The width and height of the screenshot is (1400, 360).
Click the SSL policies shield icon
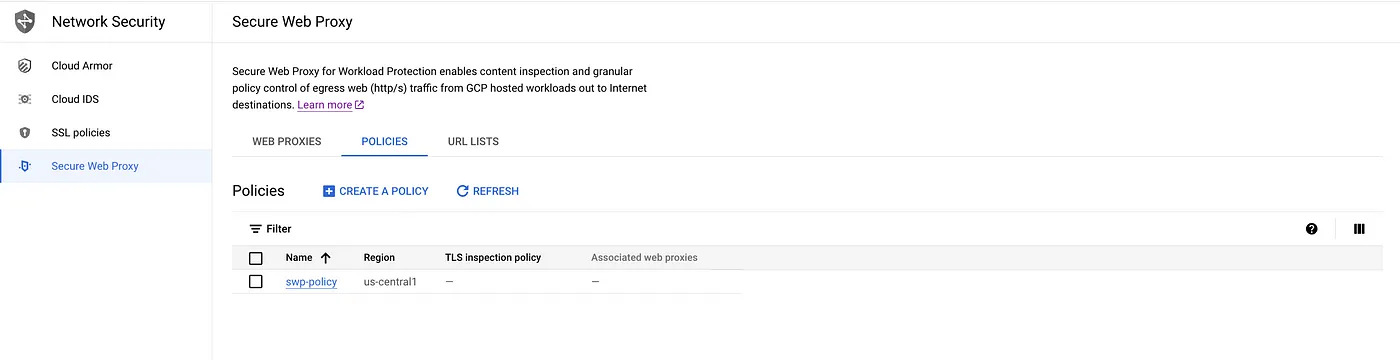coord(25,133)
